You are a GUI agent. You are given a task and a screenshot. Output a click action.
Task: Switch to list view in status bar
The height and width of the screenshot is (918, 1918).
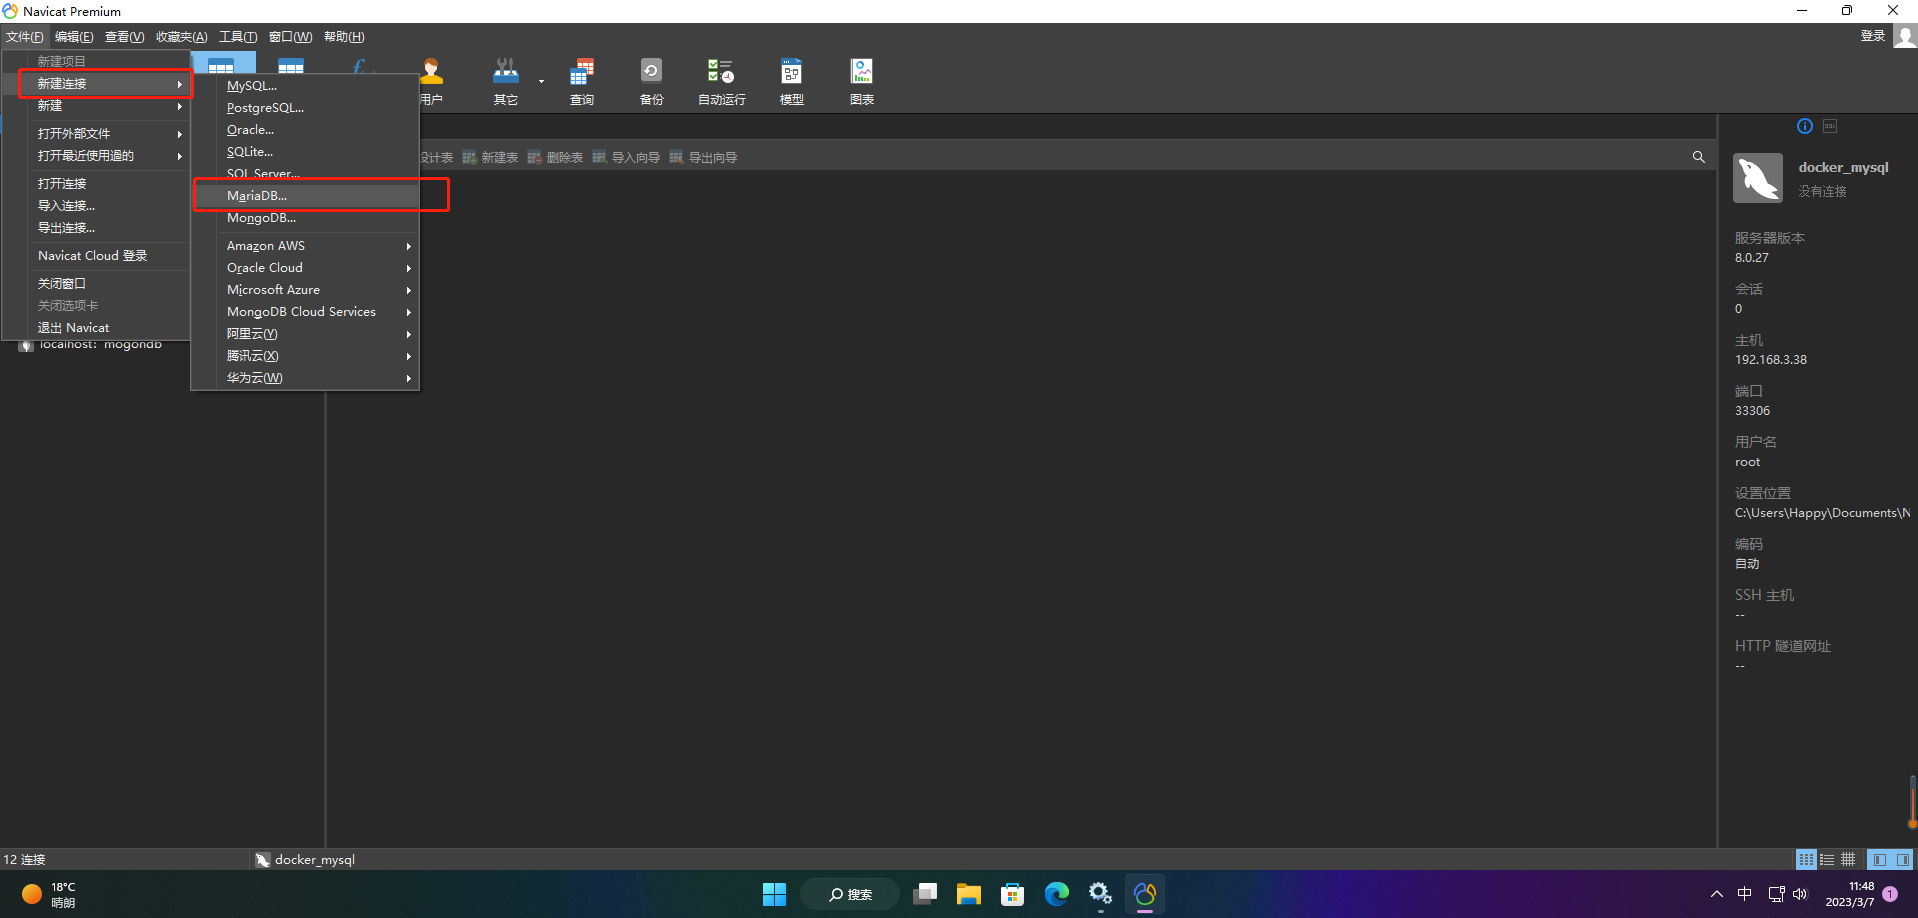1827,859
